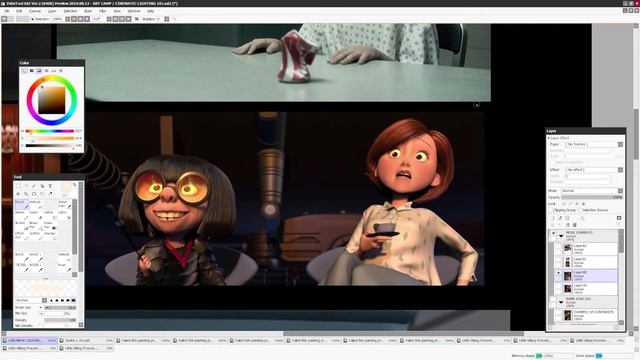Choose the Pencil brush preset

(22, 204)
